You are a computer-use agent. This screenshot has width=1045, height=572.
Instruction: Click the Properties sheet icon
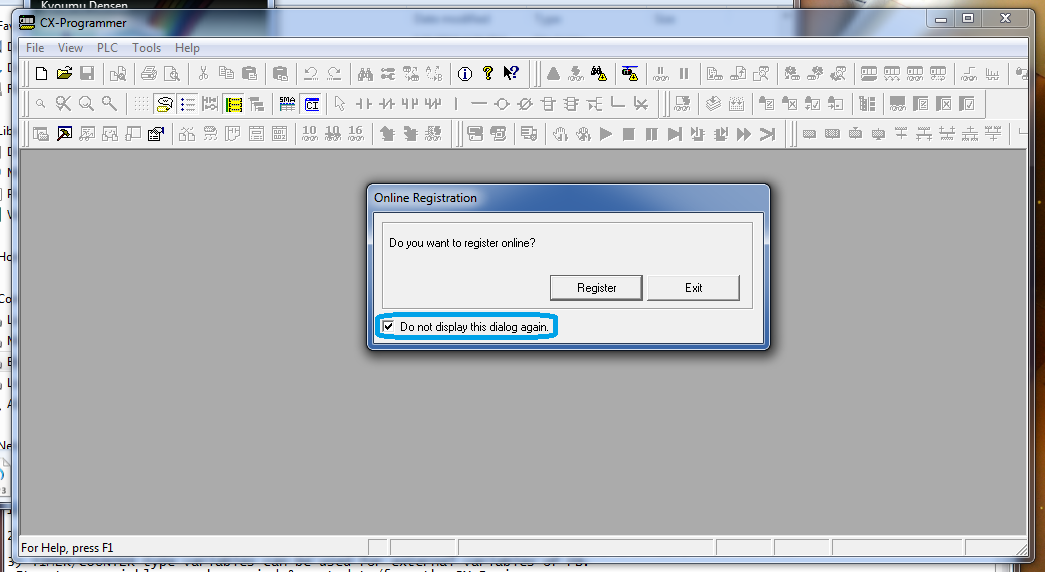[x=156, y=134]
